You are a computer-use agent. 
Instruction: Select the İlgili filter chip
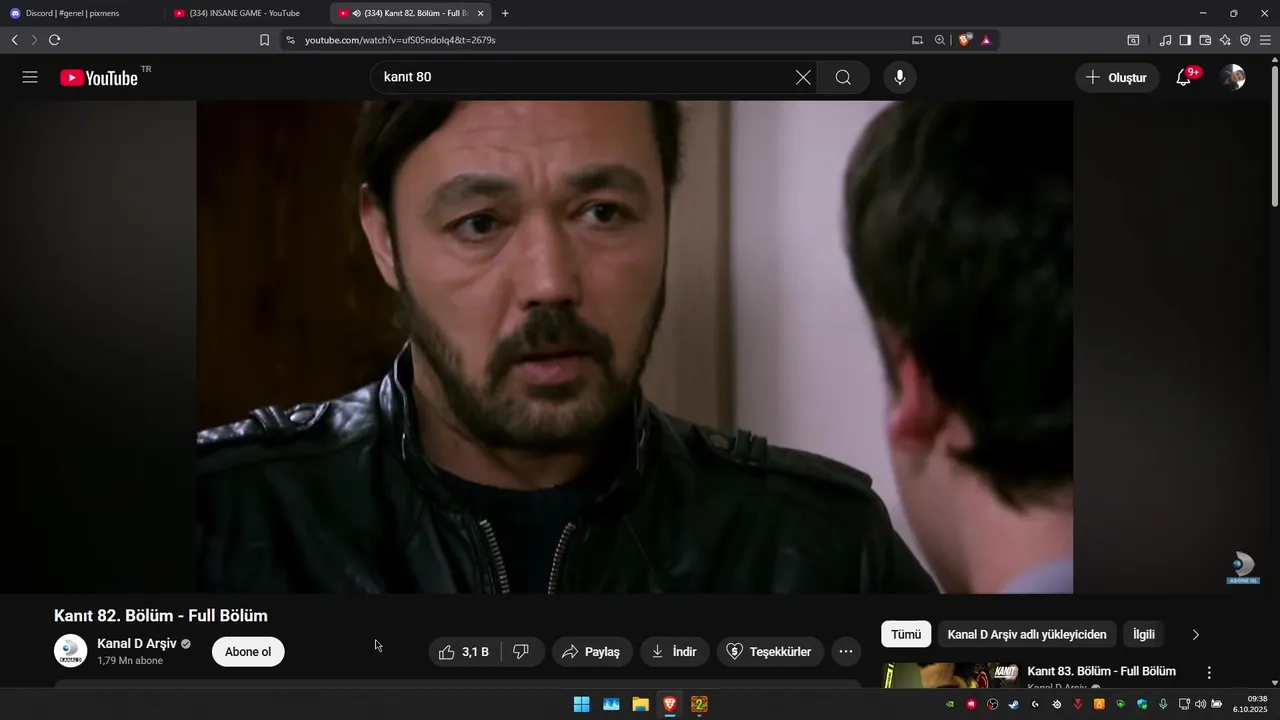(1144, 634)
